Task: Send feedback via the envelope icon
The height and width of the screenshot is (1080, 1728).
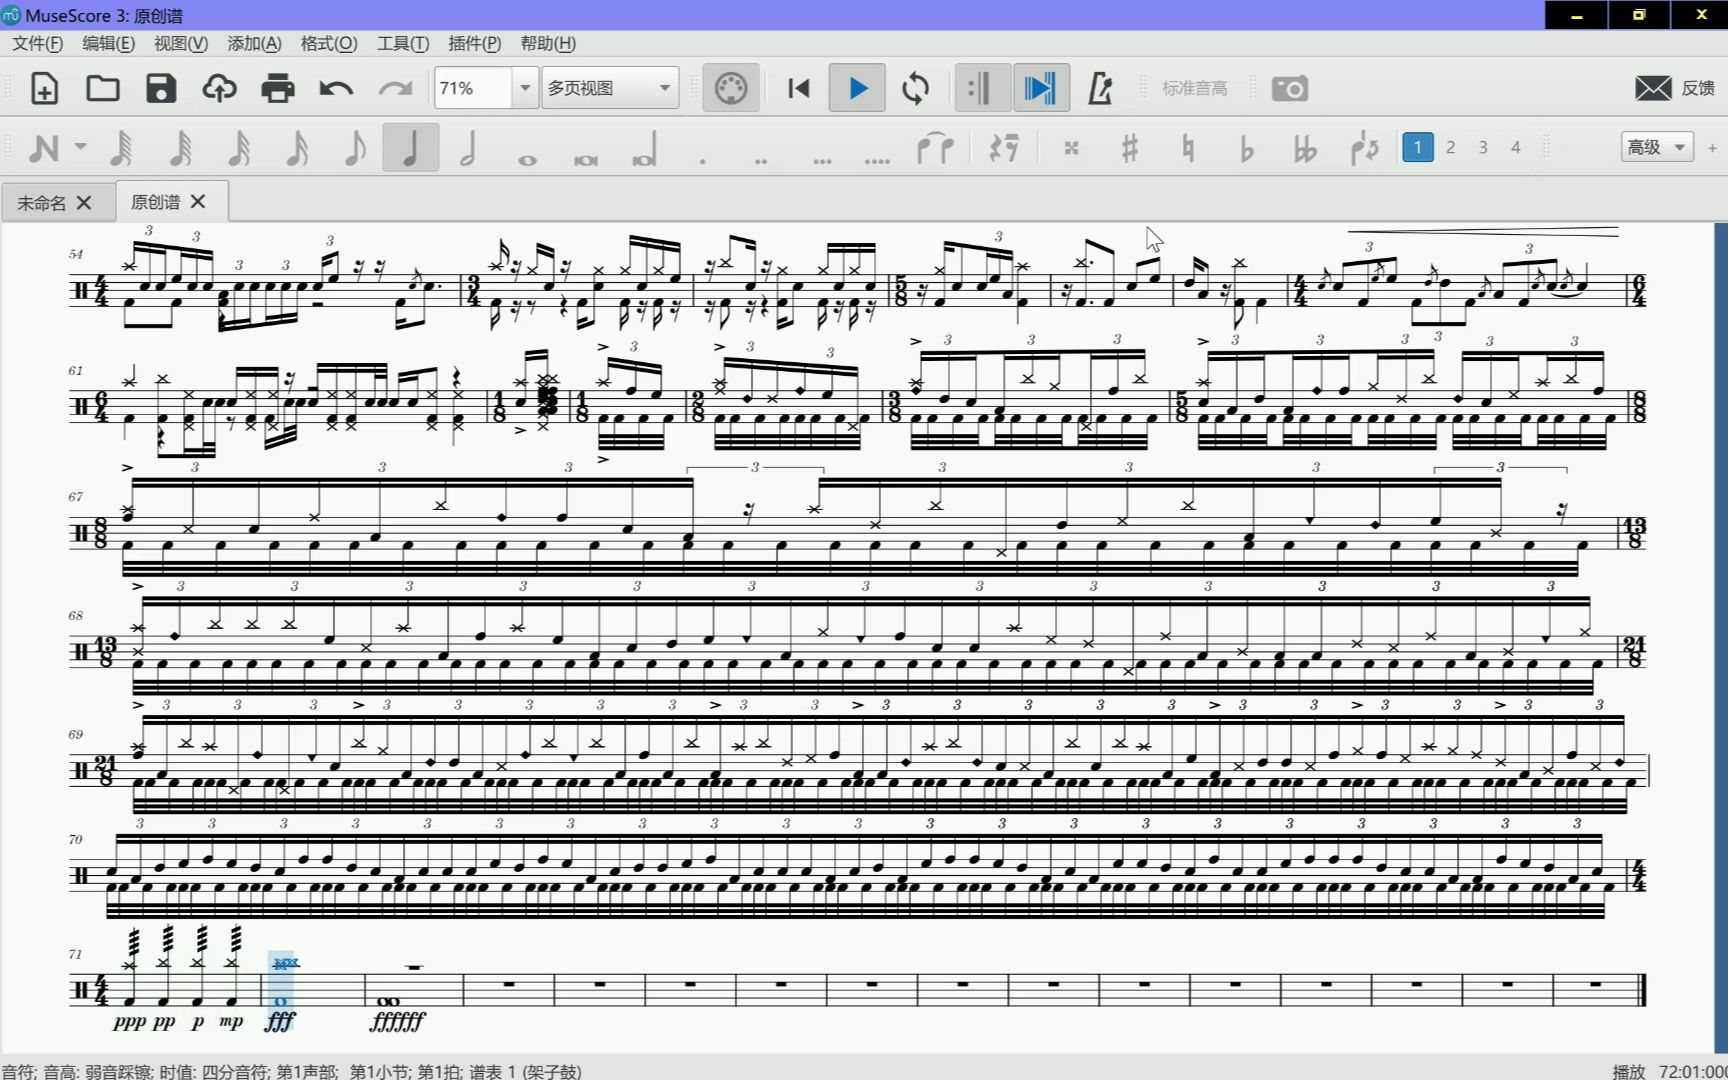Action: pos(1653,89)
